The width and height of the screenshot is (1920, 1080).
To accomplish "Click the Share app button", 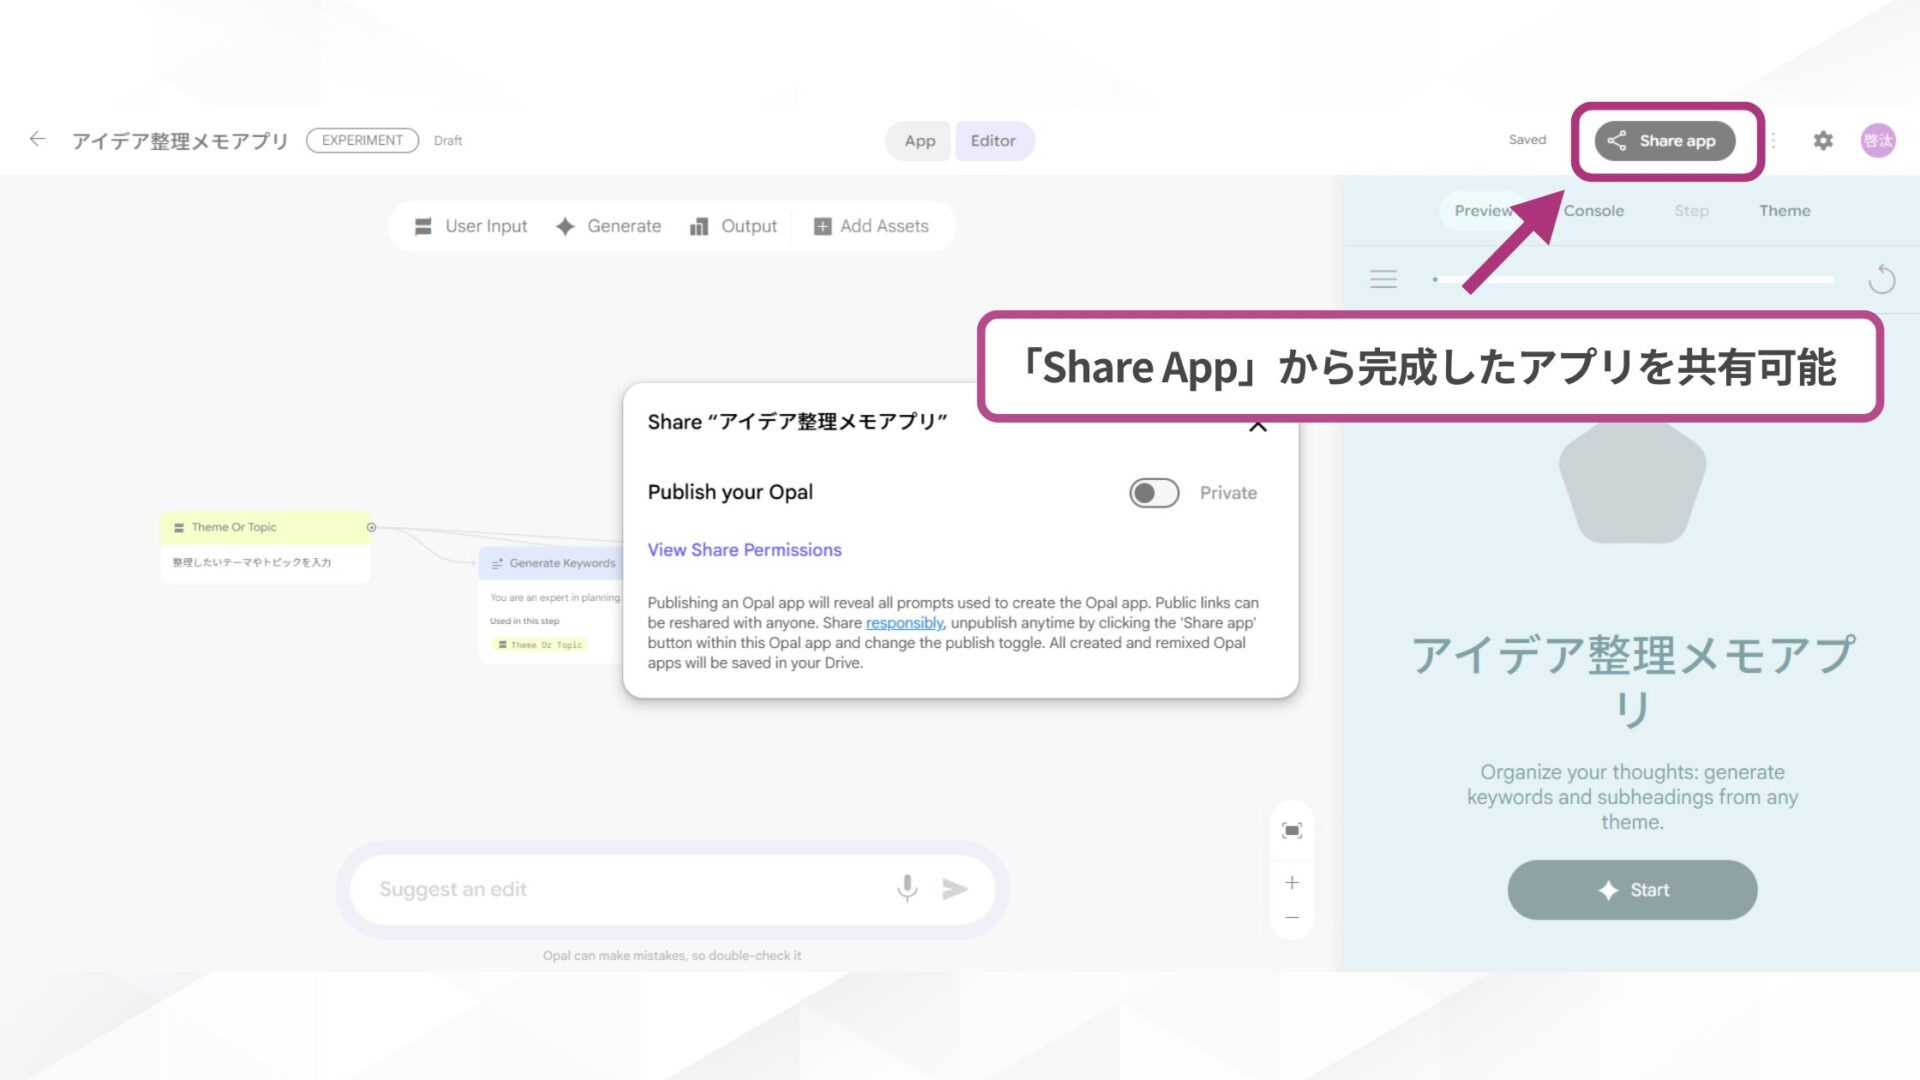I will [x=1664, y=140].
